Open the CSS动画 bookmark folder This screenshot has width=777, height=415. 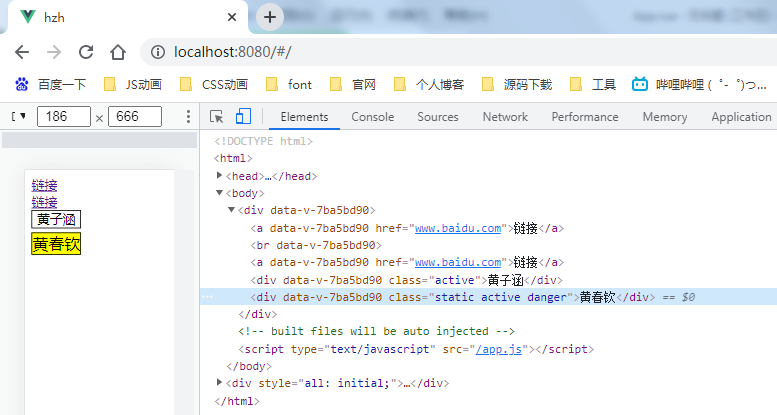214,85
